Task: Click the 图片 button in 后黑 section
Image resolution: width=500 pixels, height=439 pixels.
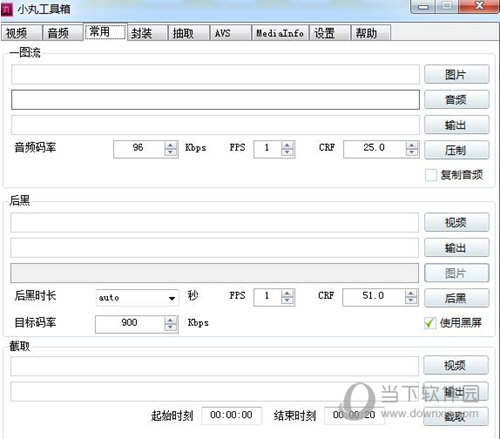Action: click(456, 273)
